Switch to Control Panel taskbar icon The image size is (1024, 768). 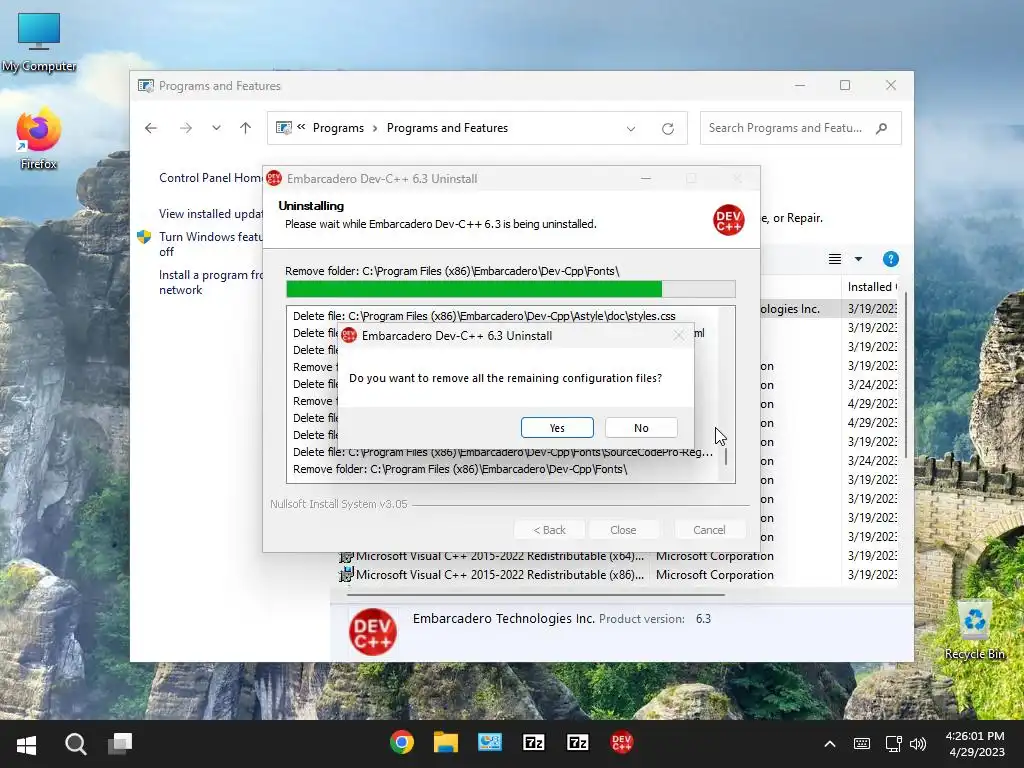(490, 743)
